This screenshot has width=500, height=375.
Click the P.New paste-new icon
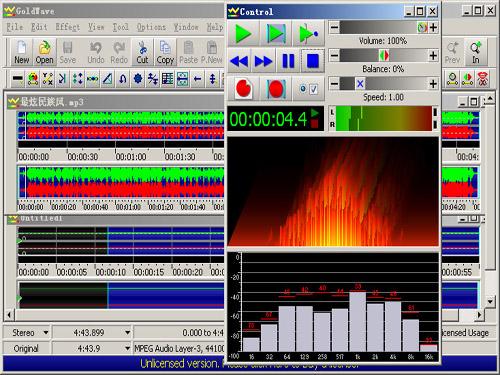click(212, 52)
